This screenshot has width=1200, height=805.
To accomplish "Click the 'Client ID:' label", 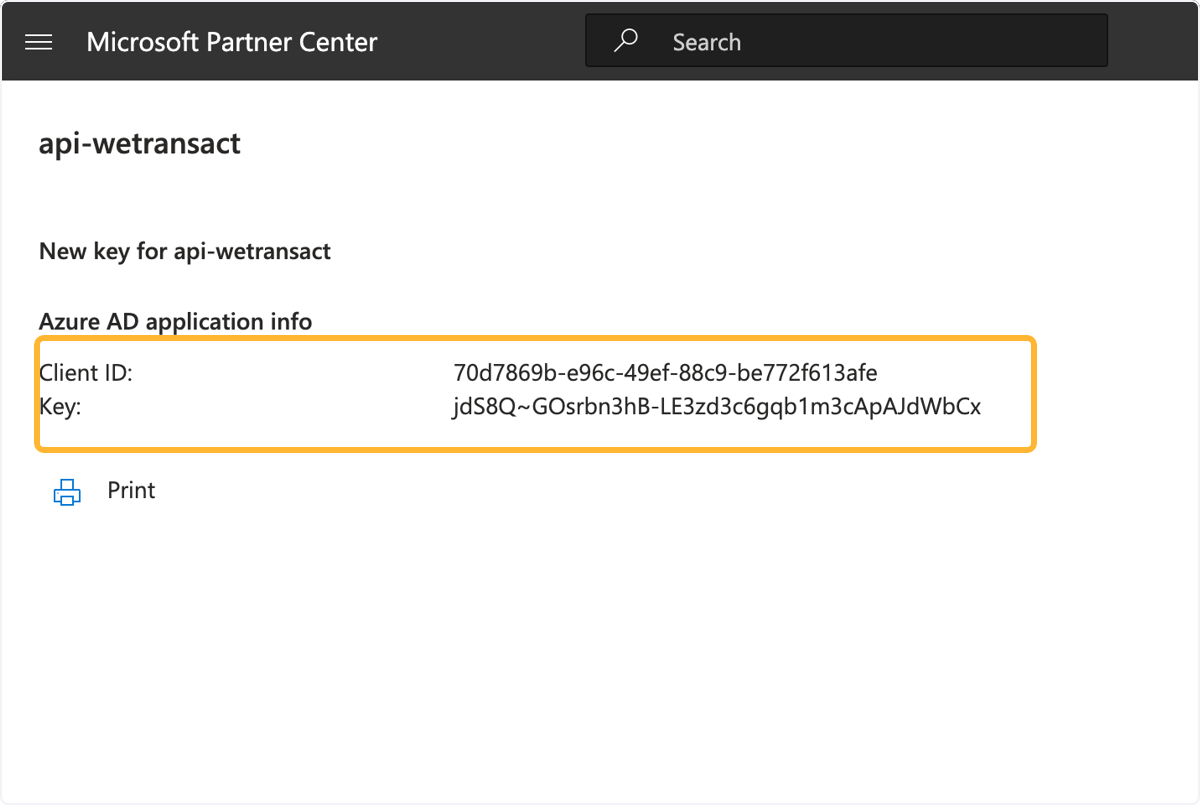I will click(x=86, y=373).
